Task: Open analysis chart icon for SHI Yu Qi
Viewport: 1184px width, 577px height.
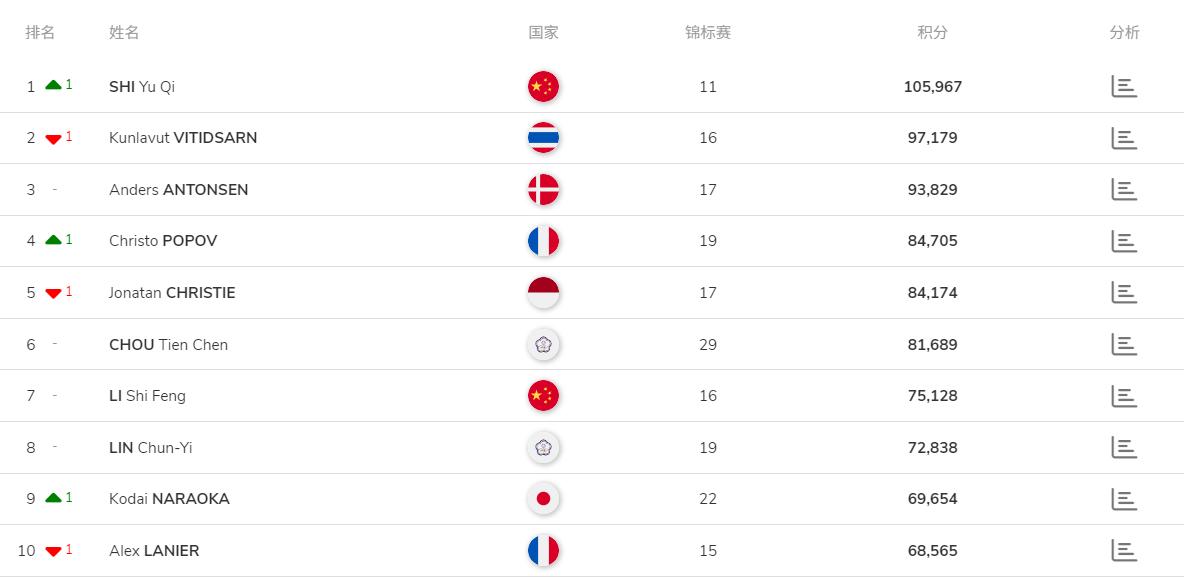Action: click(x=1124, y=86)
